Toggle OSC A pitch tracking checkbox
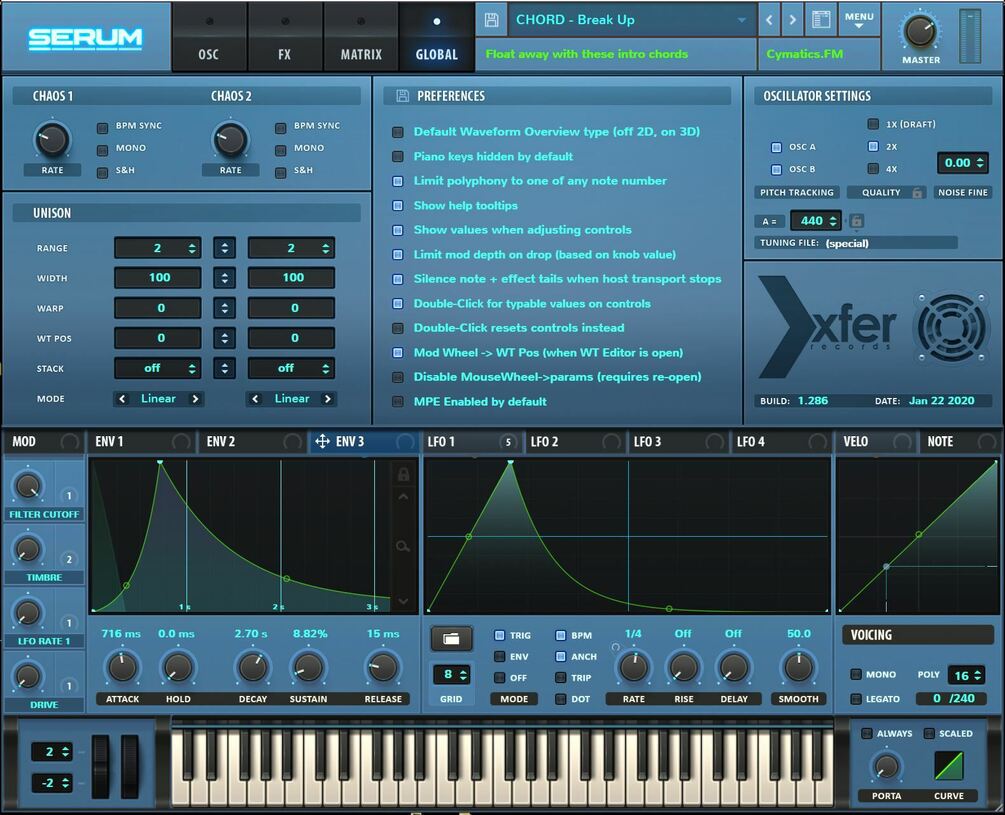Screen dimensions: 1005x815 point(776,147)
